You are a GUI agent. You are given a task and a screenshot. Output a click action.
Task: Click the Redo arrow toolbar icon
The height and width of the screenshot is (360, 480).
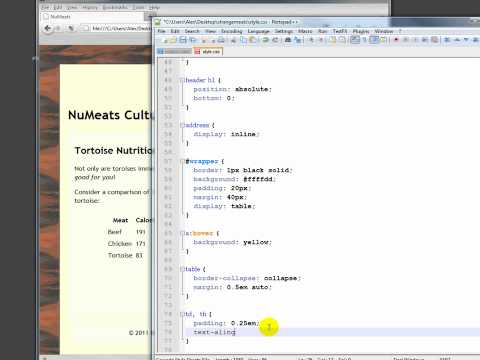(275, 40)
